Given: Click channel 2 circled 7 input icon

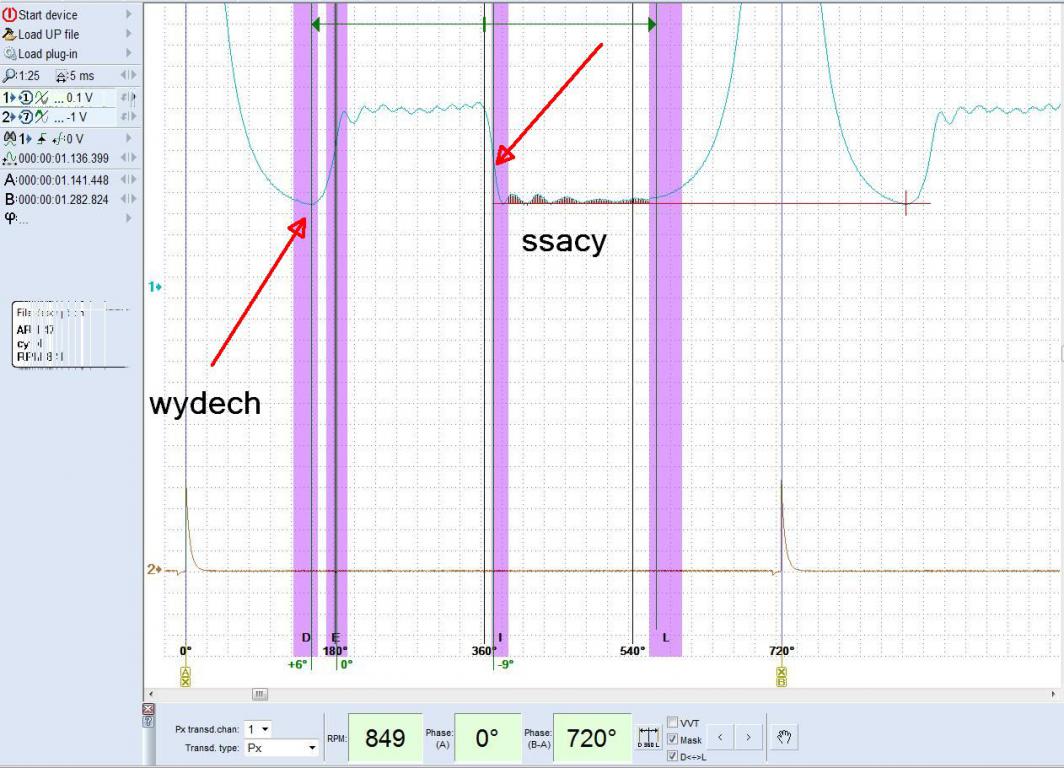Looking at the screenshot, I should [x=25, y=117].
